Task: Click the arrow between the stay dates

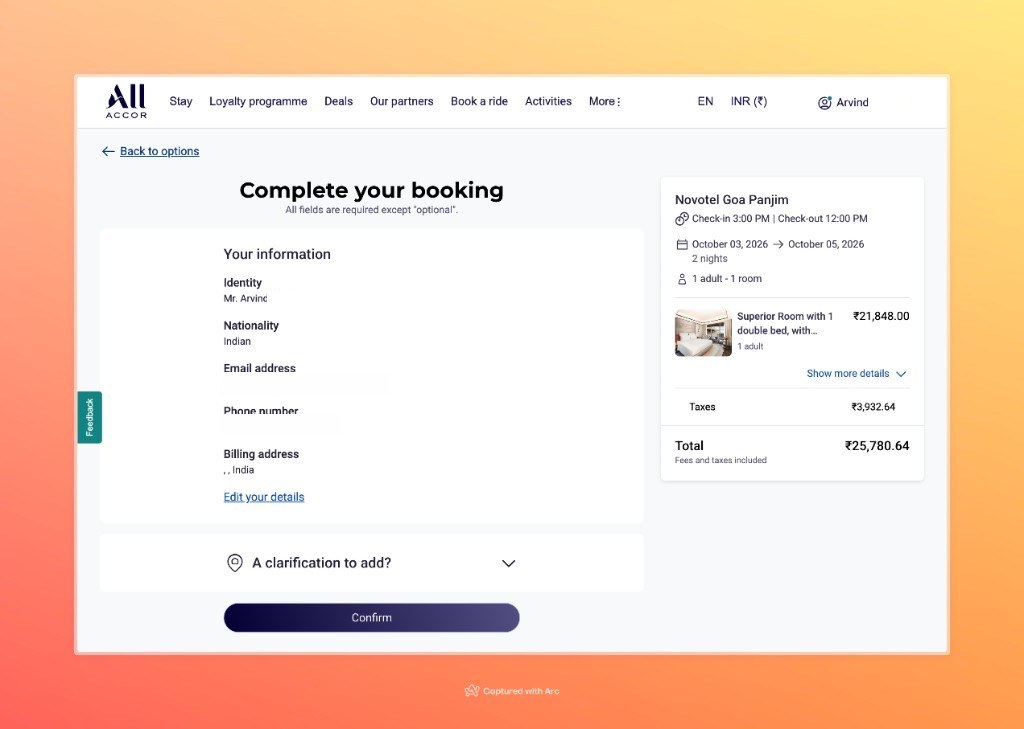Action: click(778, 244)
